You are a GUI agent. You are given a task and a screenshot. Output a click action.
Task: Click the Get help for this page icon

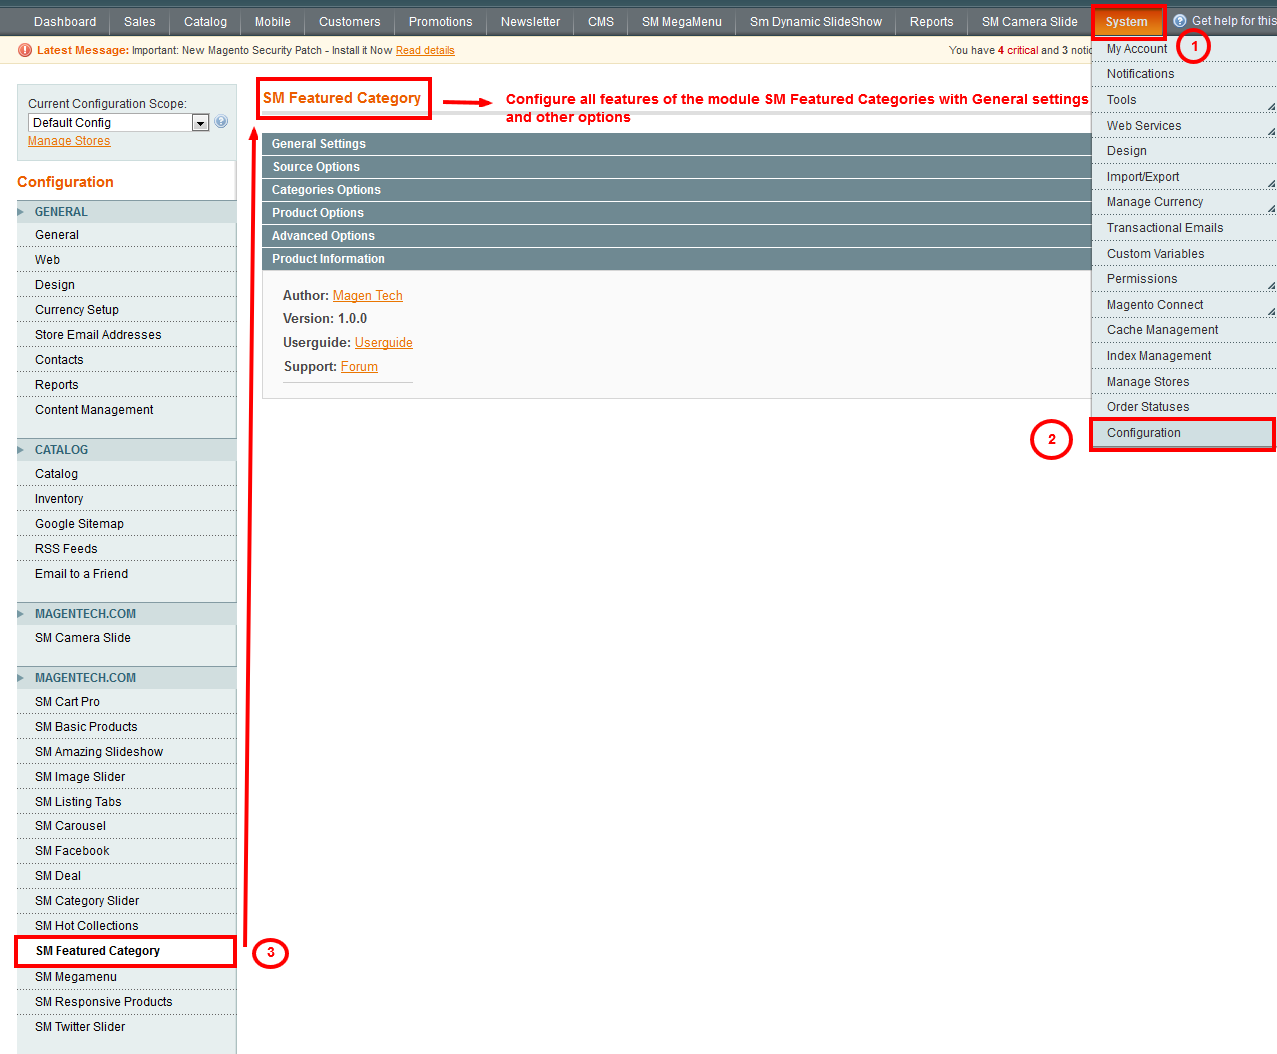click(x=1180, y=21)
